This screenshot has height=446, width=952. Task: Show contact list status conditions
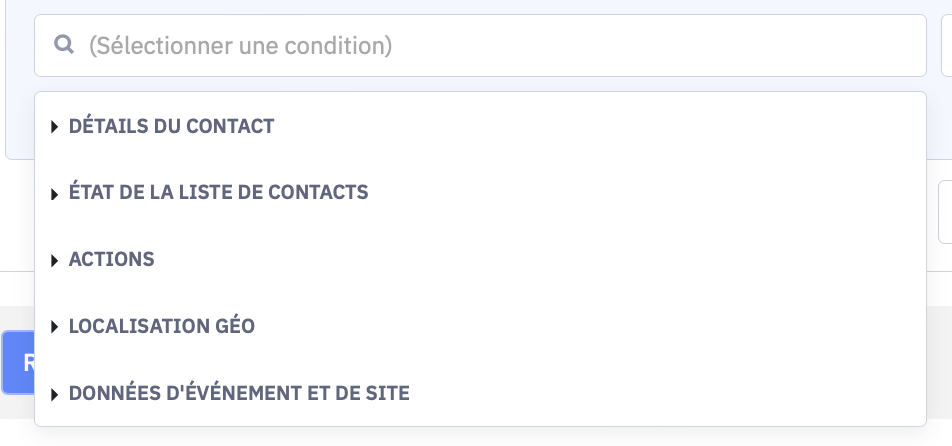(x=480, y=192)
